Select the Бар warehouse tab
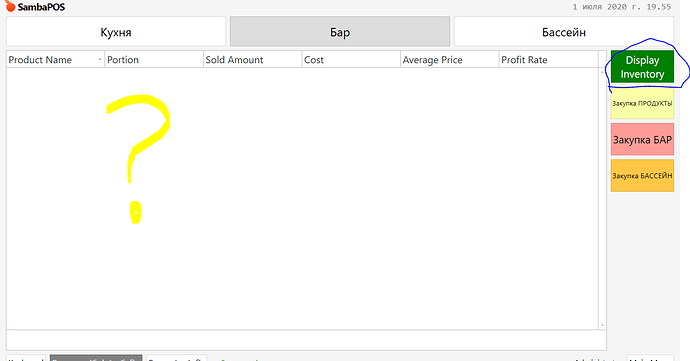Screen dimensions: 690x361 tap(340, 32)
